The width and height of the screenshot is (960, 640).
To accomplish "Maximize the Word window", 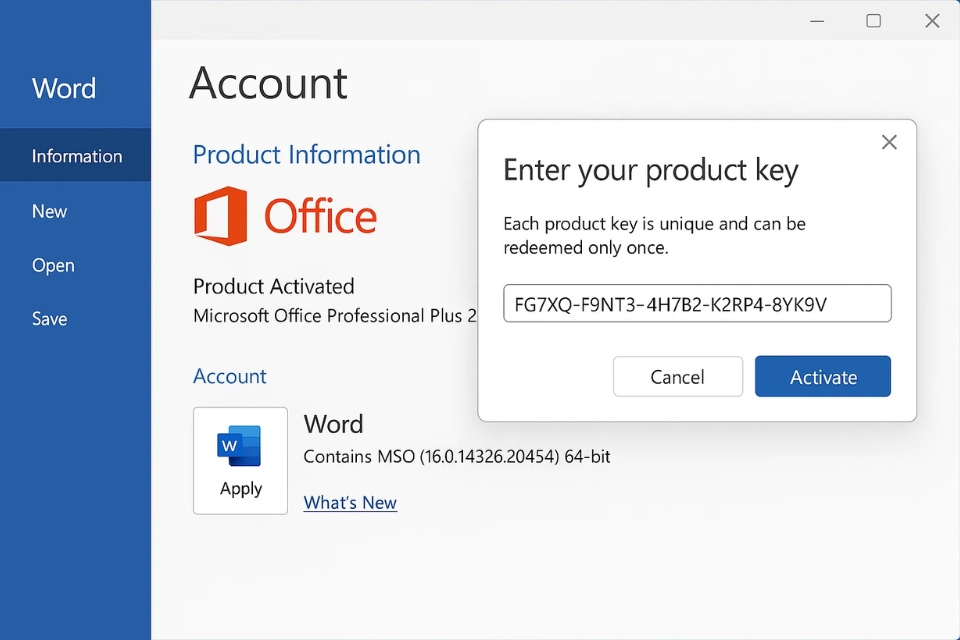I will tap(874, 21).
